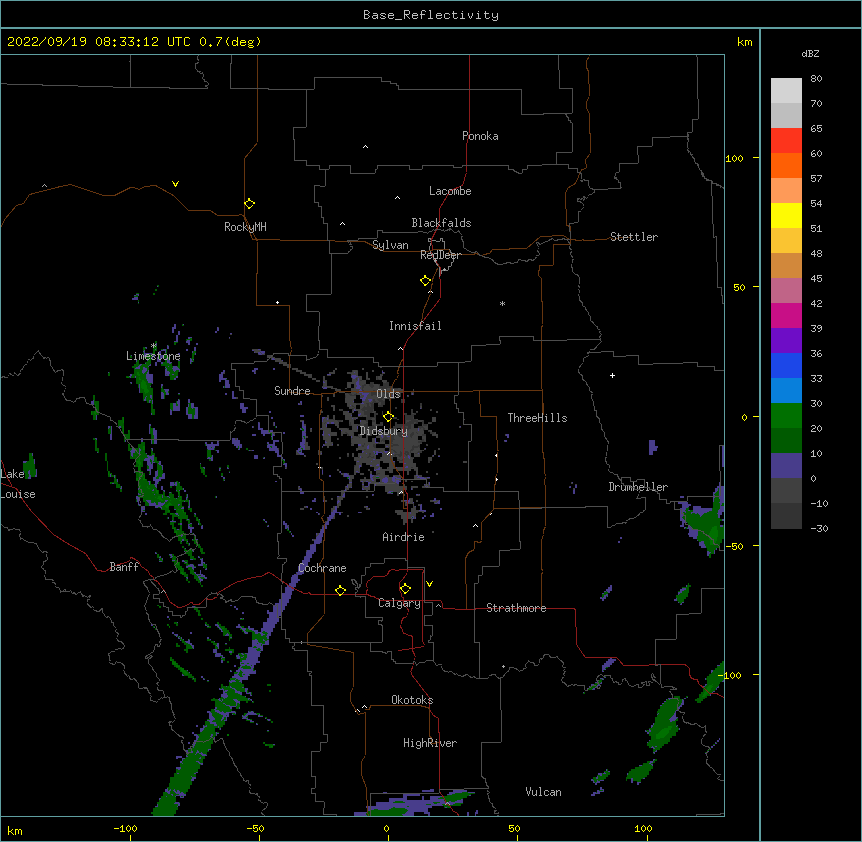Click the -30 dBZ legend value
Screen dimensions: 862x842
coord(819,528)
